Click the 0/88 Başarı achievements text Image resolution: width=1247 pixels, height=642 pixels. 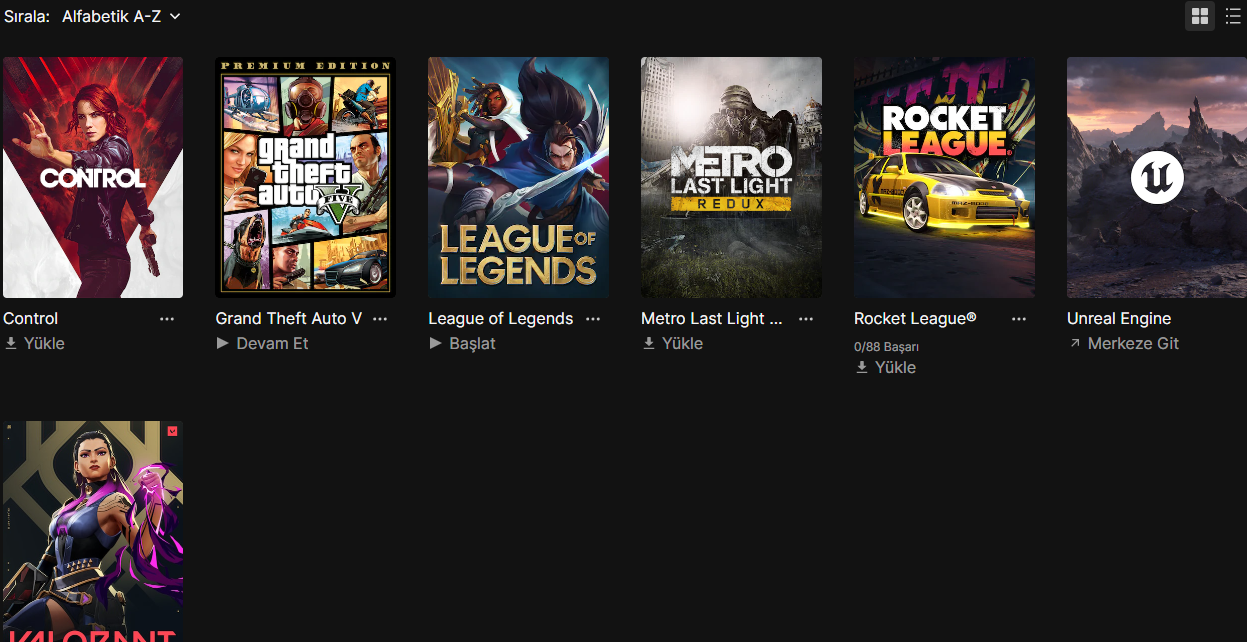886,347
